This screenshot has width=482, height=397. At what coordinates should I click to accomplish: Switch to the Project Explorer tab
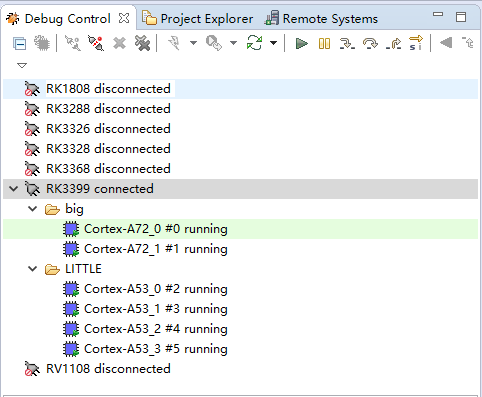click(x=198, y=19)
